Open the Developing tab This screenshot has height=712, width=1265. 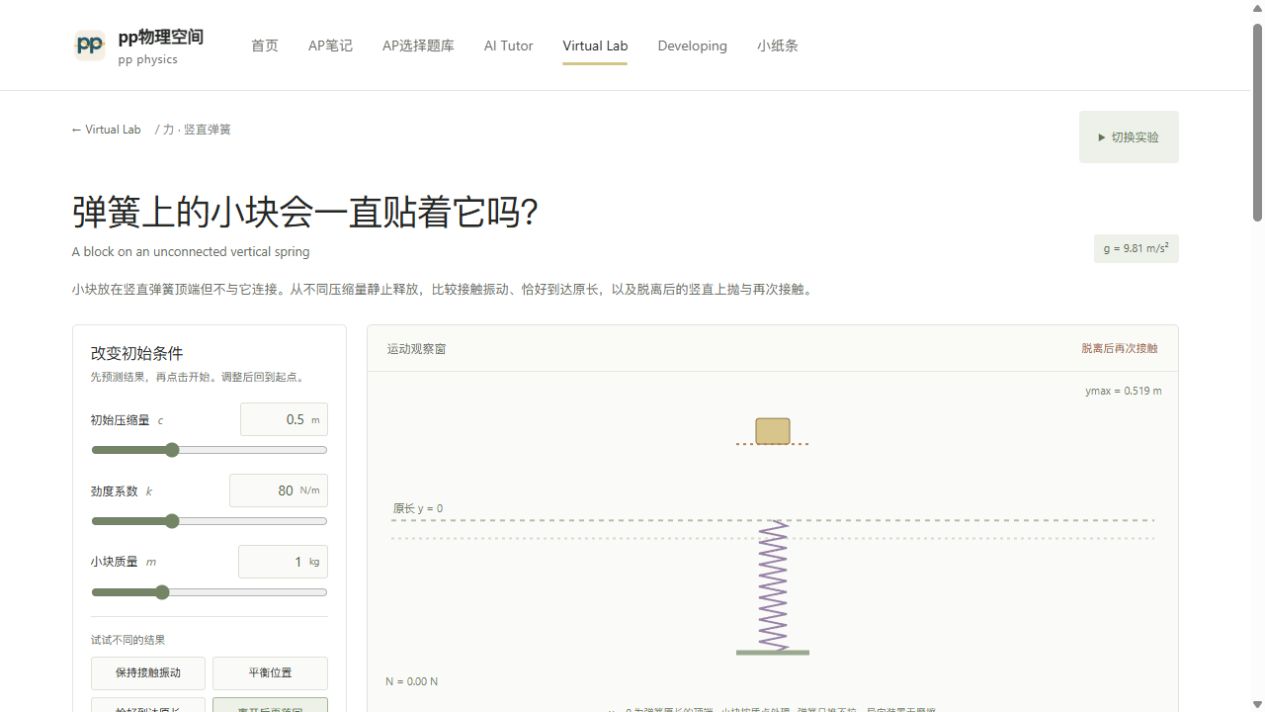click(x=692, y=46)
